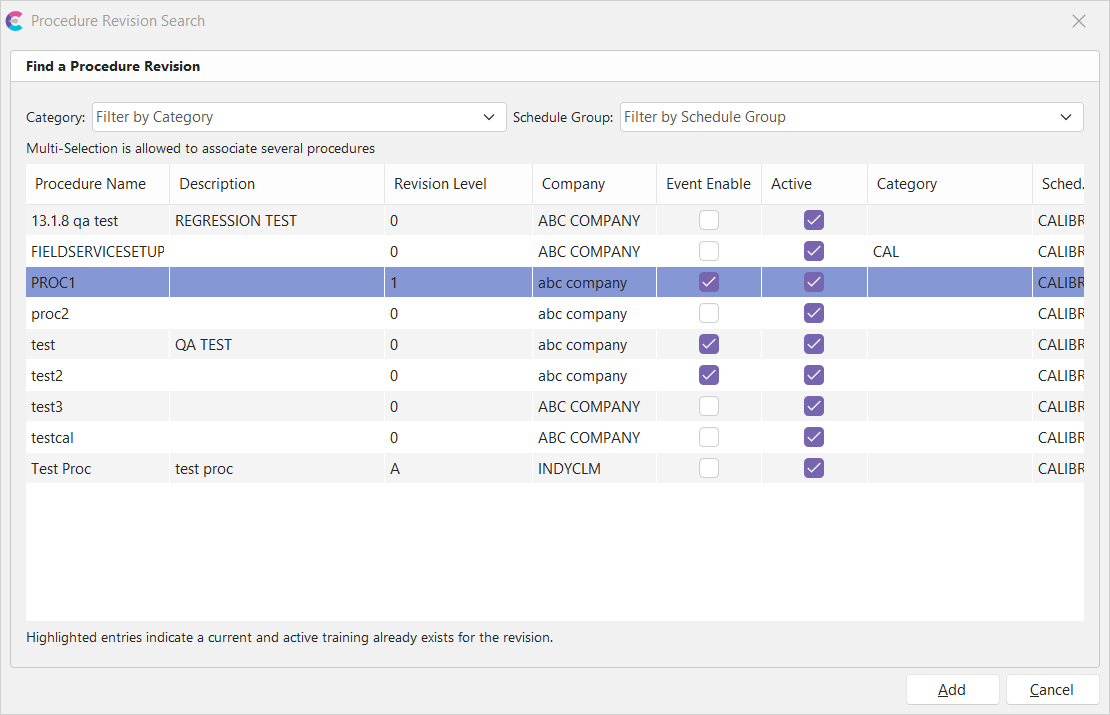1110x715 pixels.
Task: Uncheck Active checkbox for FIELDSERVICESETUP
Action: click(x=814, y=251)
